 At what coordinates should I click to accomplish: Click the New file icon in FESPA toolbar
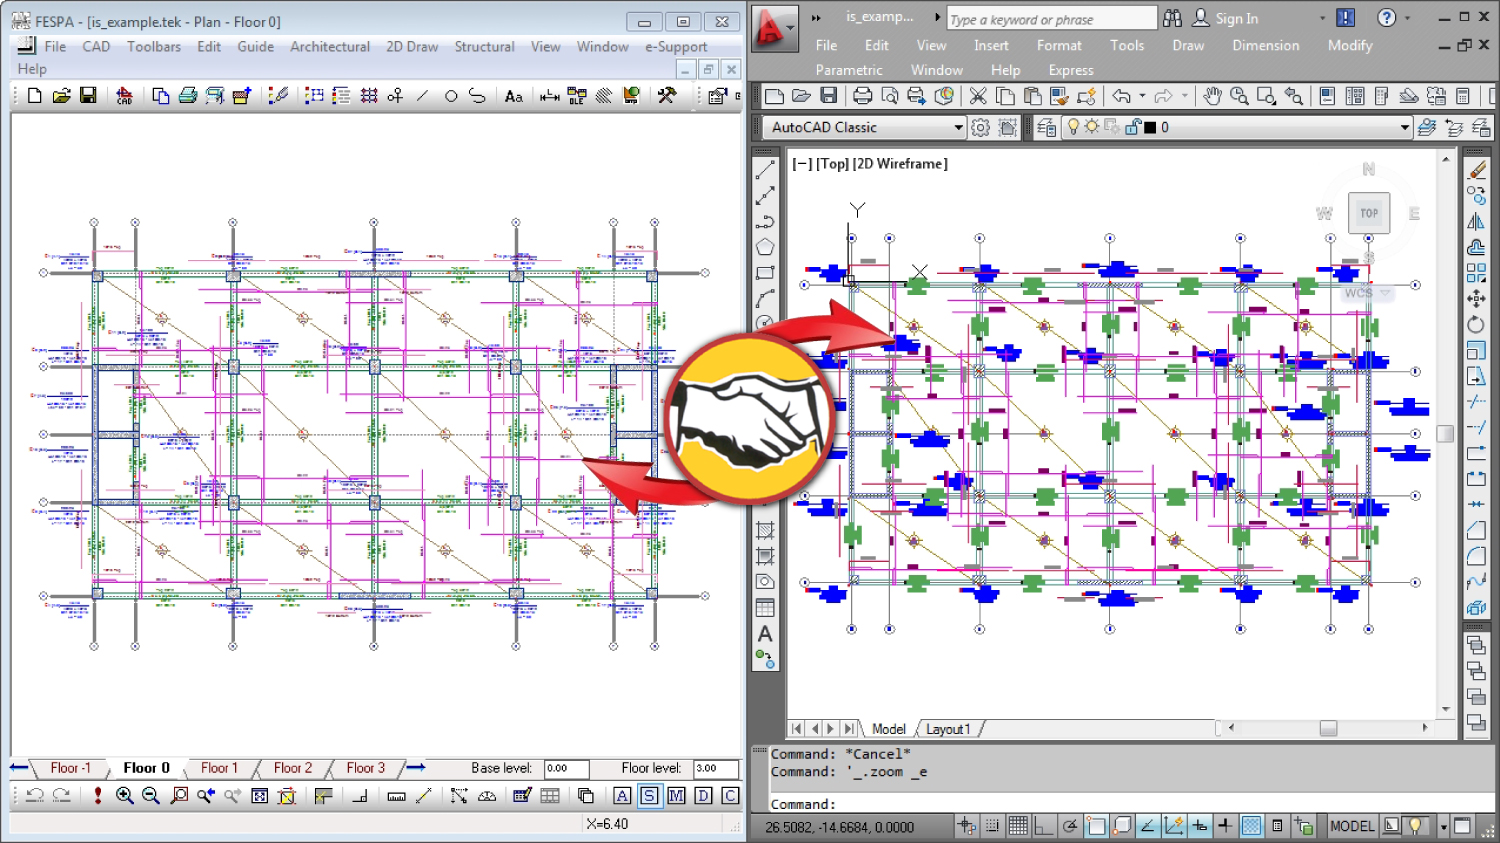[35, 96]
